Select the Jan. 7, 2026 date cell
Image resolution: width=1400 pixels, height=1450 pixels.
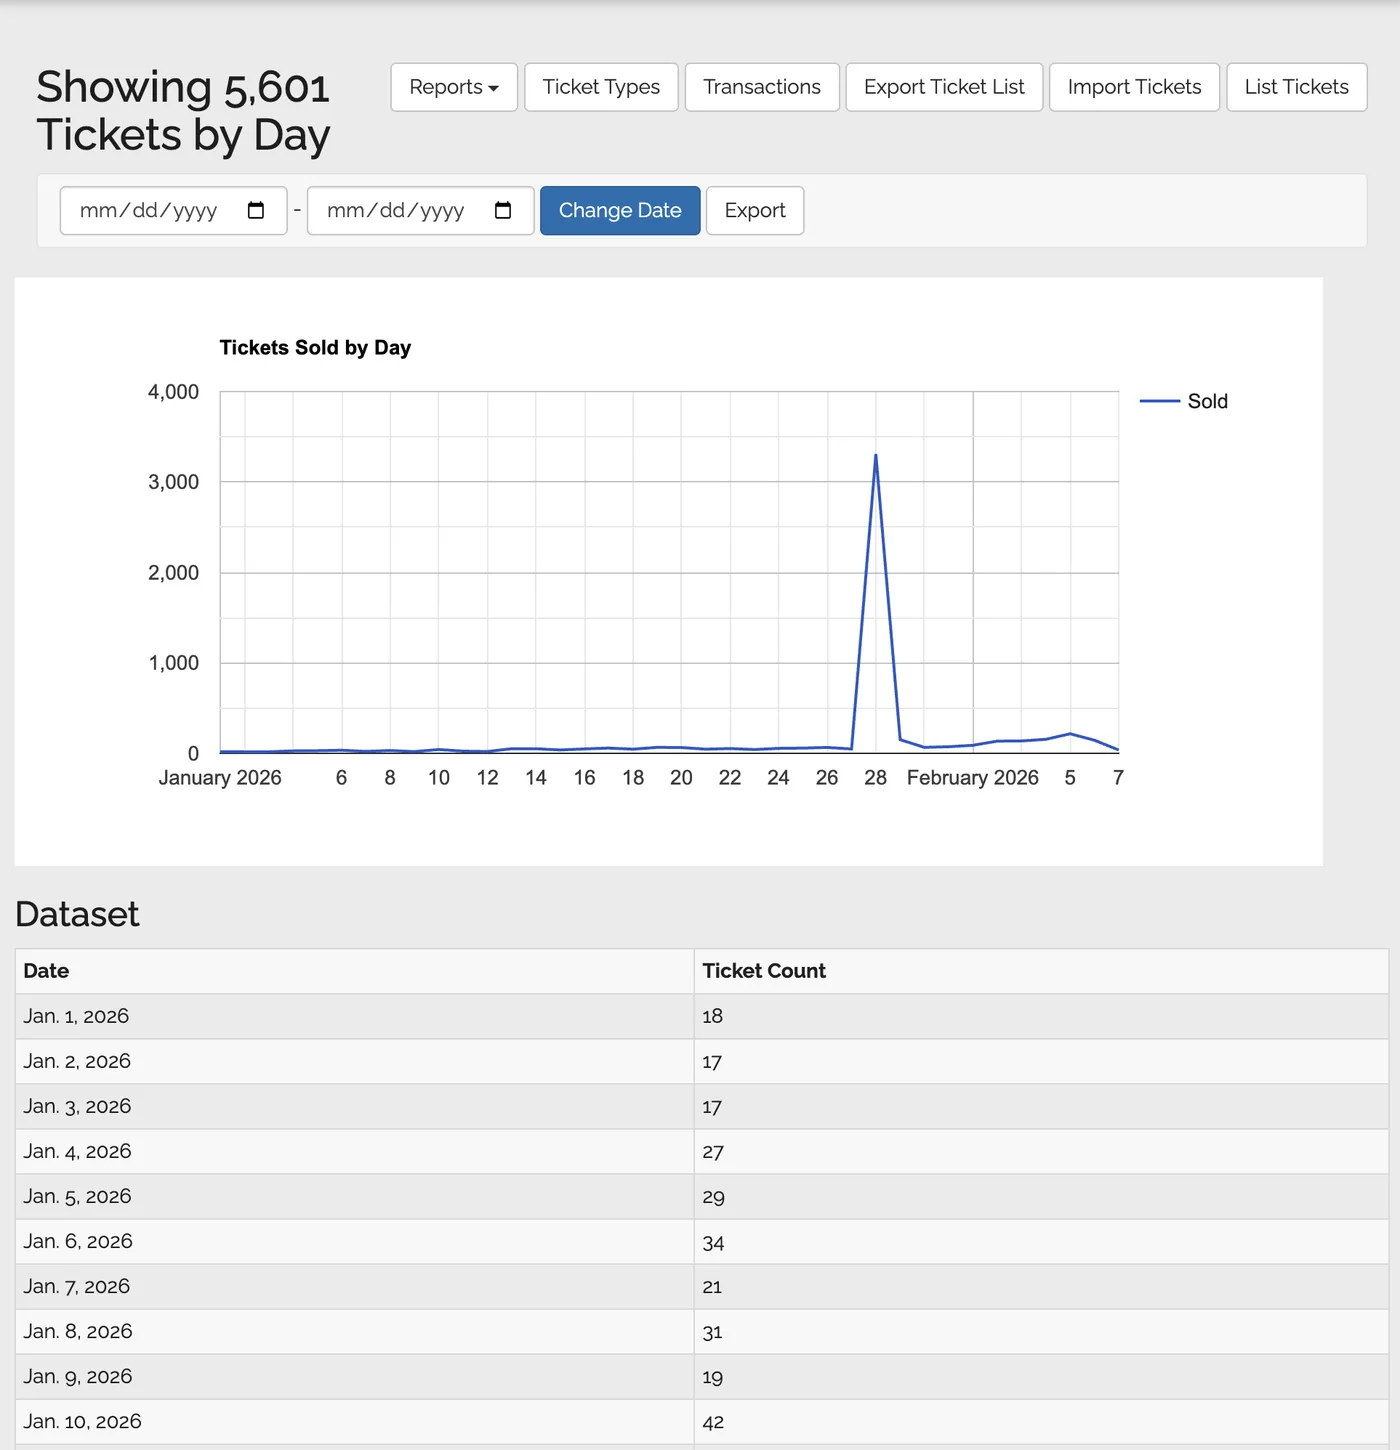click(x=354, y=1286)
